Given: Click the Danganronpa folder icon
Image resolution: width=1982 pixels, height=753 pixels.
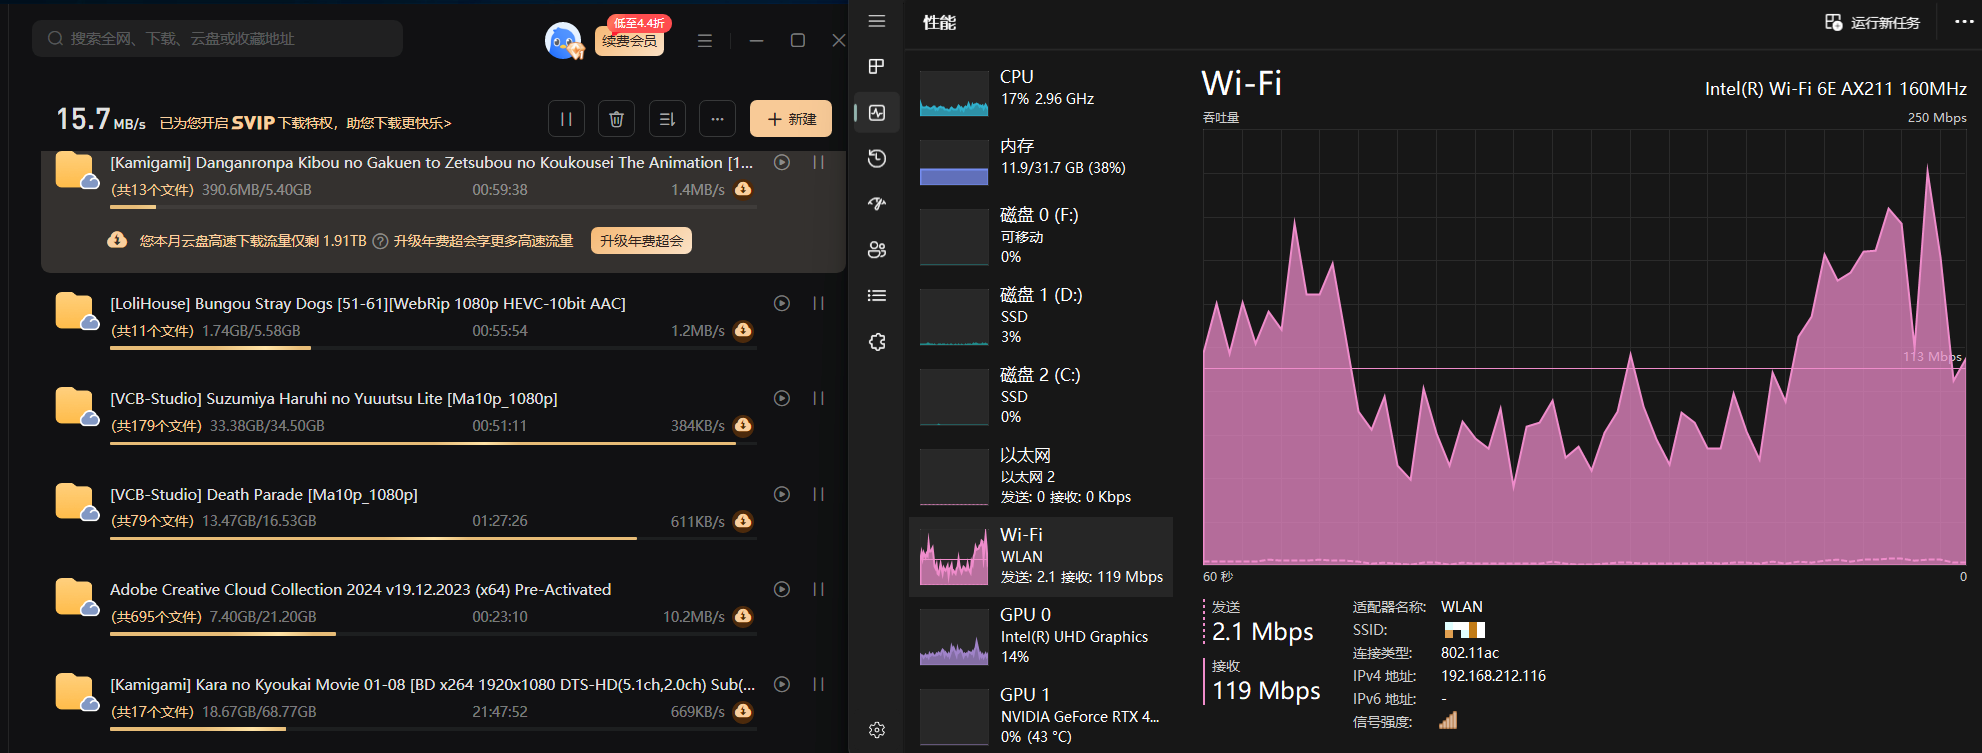Looking at the screenshot, I should (x=76, y=171).
